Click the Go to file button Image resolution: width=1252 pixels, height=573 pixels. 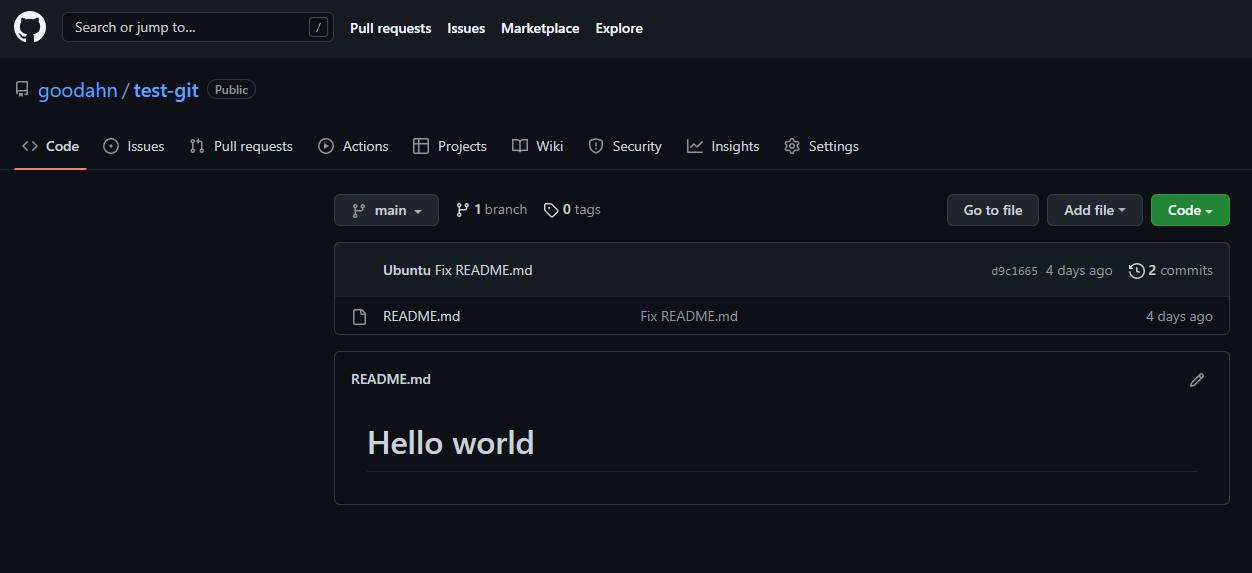tap(993, 210)
